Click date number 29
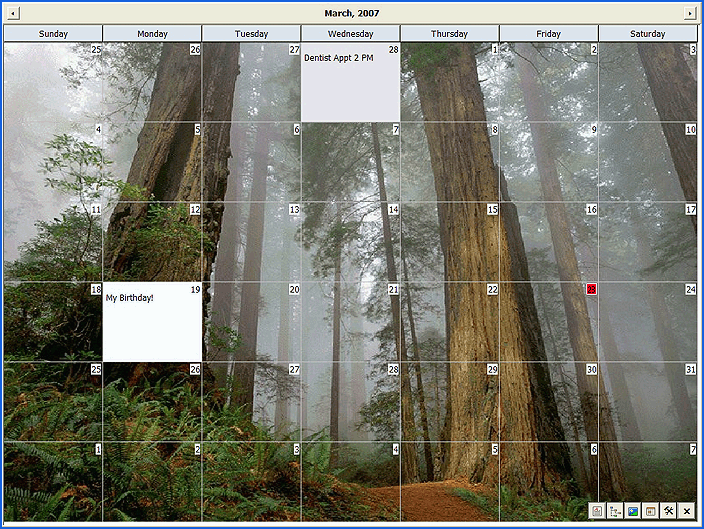Image resolution: width=704 pixels, height=529 pixels. tap(493, 370)
